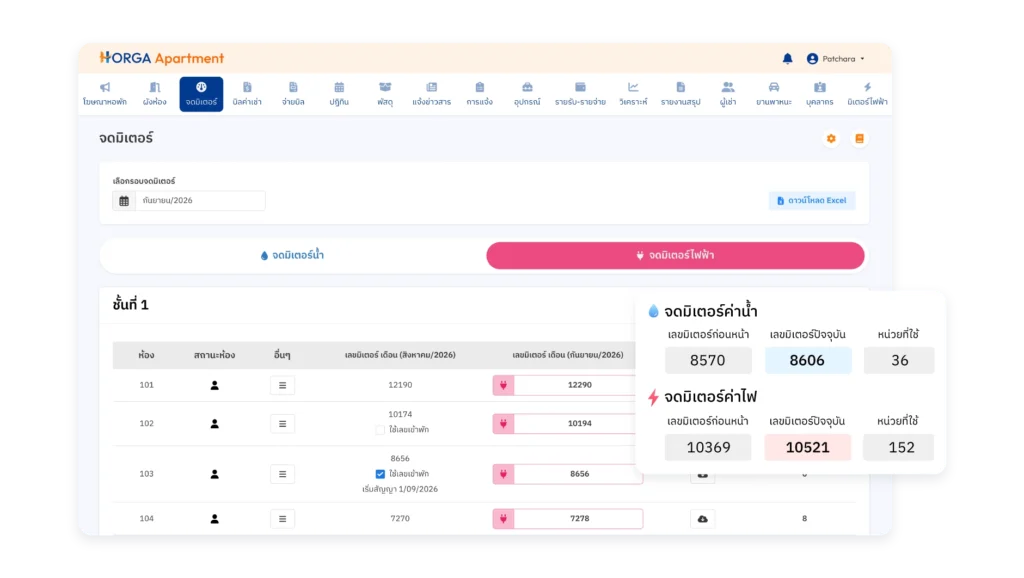The image size is (1024, 578).
Task: Open the hamburger menu for room 101
Action: (282, 385)
